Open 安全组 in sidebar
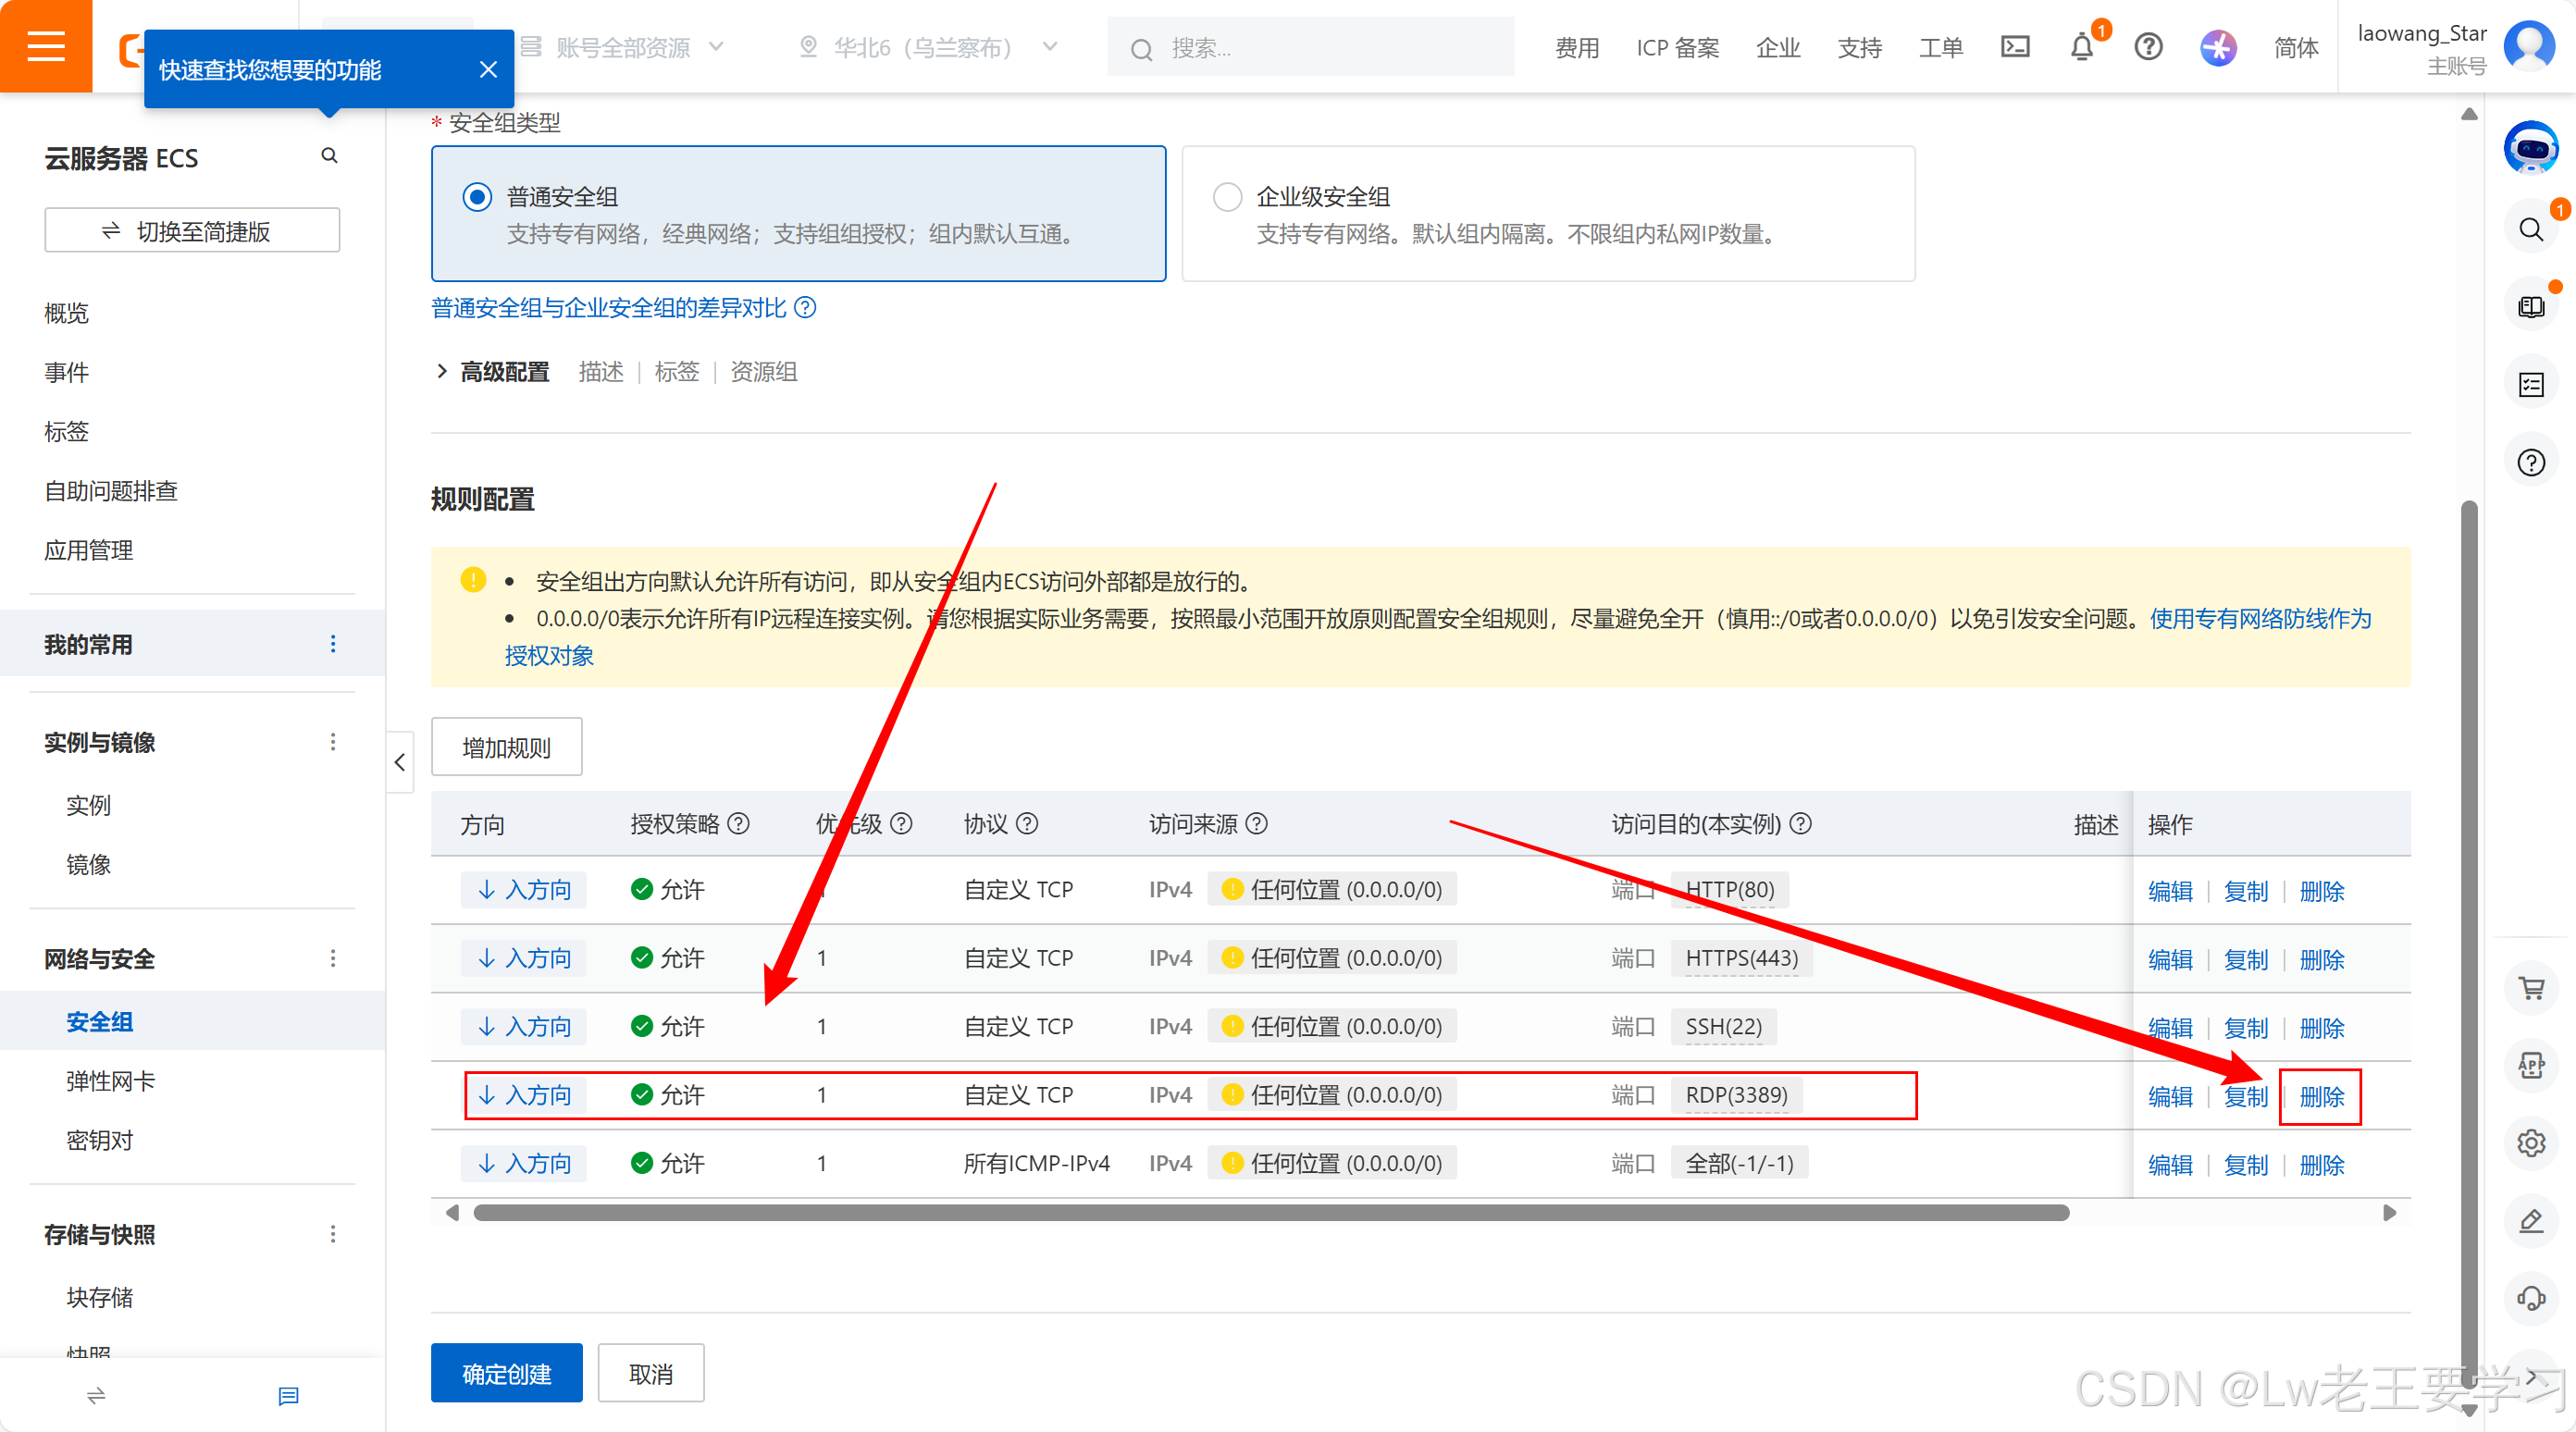The height and width of the screenshot is (1432, 2576). tap(99, 1021)
